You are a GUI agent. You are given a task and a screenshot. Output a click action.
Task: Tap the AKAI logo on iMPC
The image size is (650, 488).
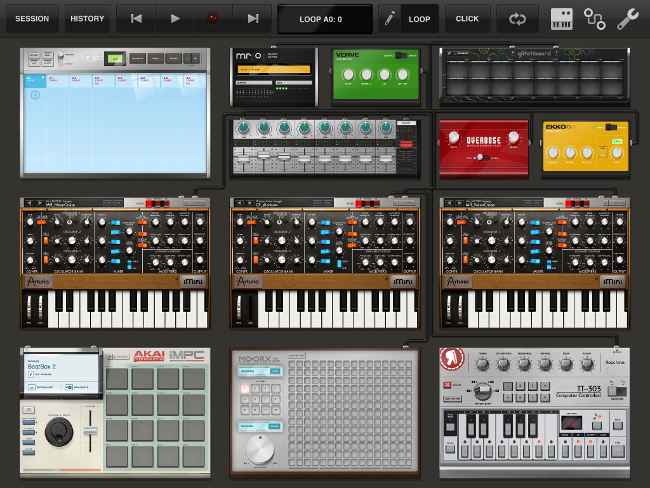pyautogui.click(x=149, y=356)
